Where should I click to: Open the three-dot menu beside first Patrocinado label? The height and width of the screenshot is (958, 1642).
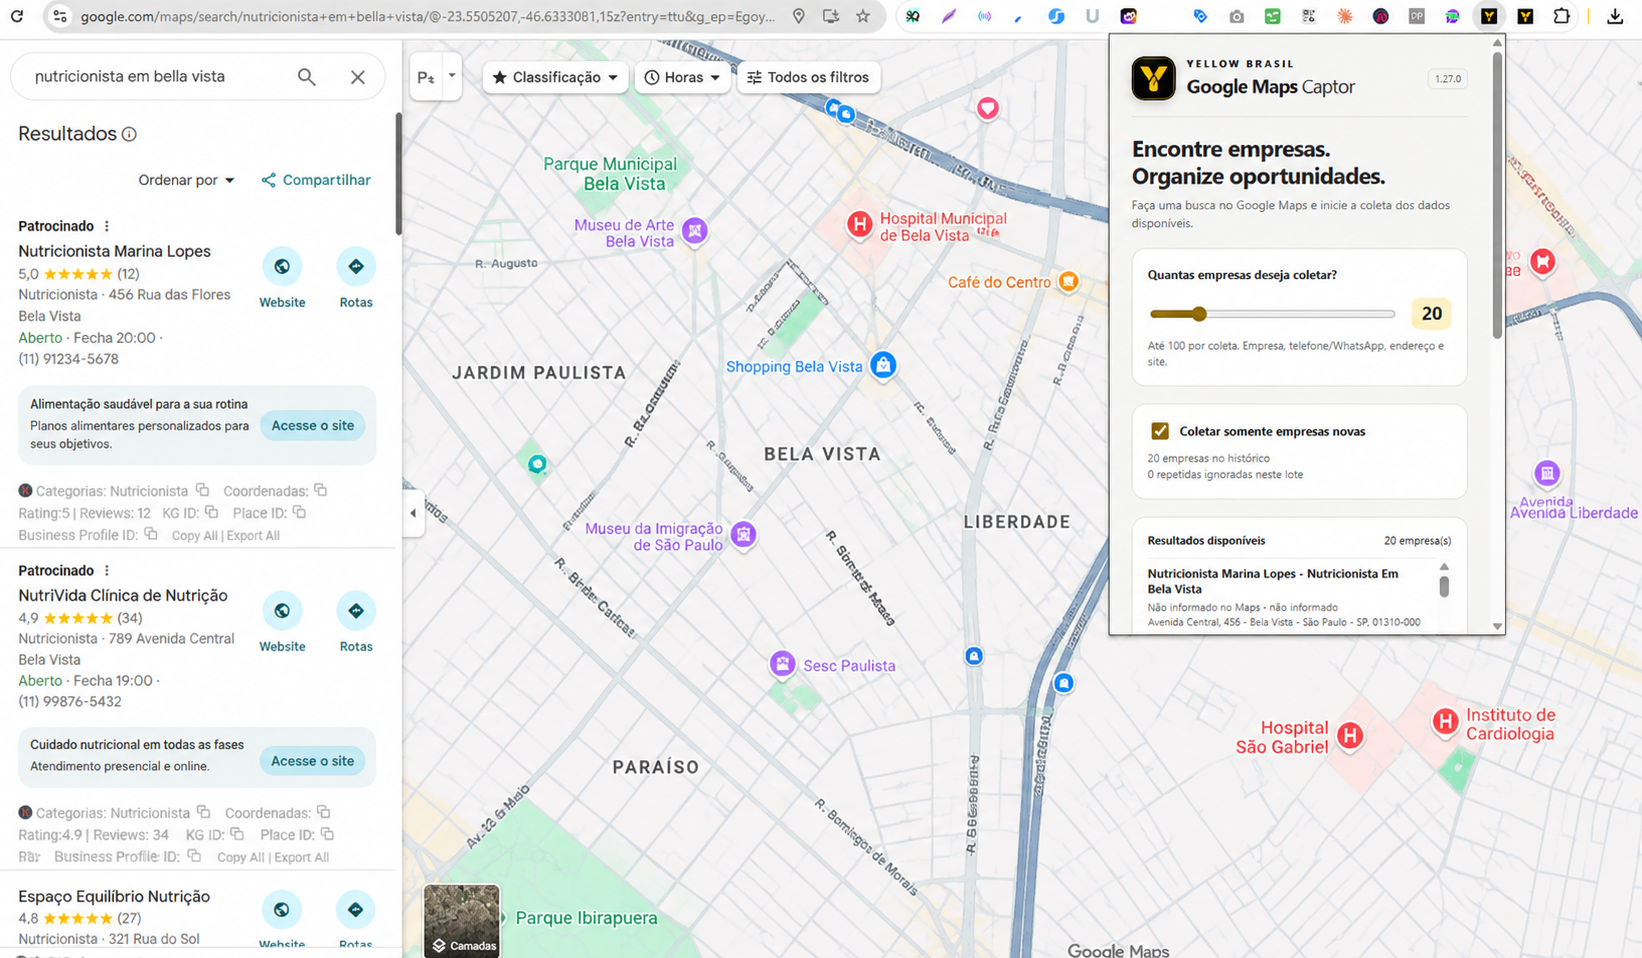(x=107, y=226)
